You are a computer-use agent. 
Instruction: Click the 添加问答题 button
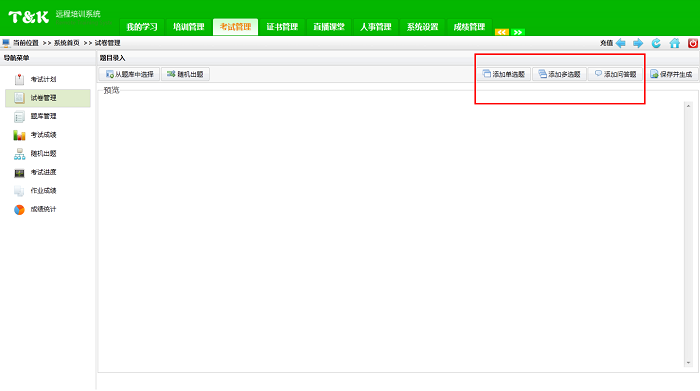tap(616, 74)
